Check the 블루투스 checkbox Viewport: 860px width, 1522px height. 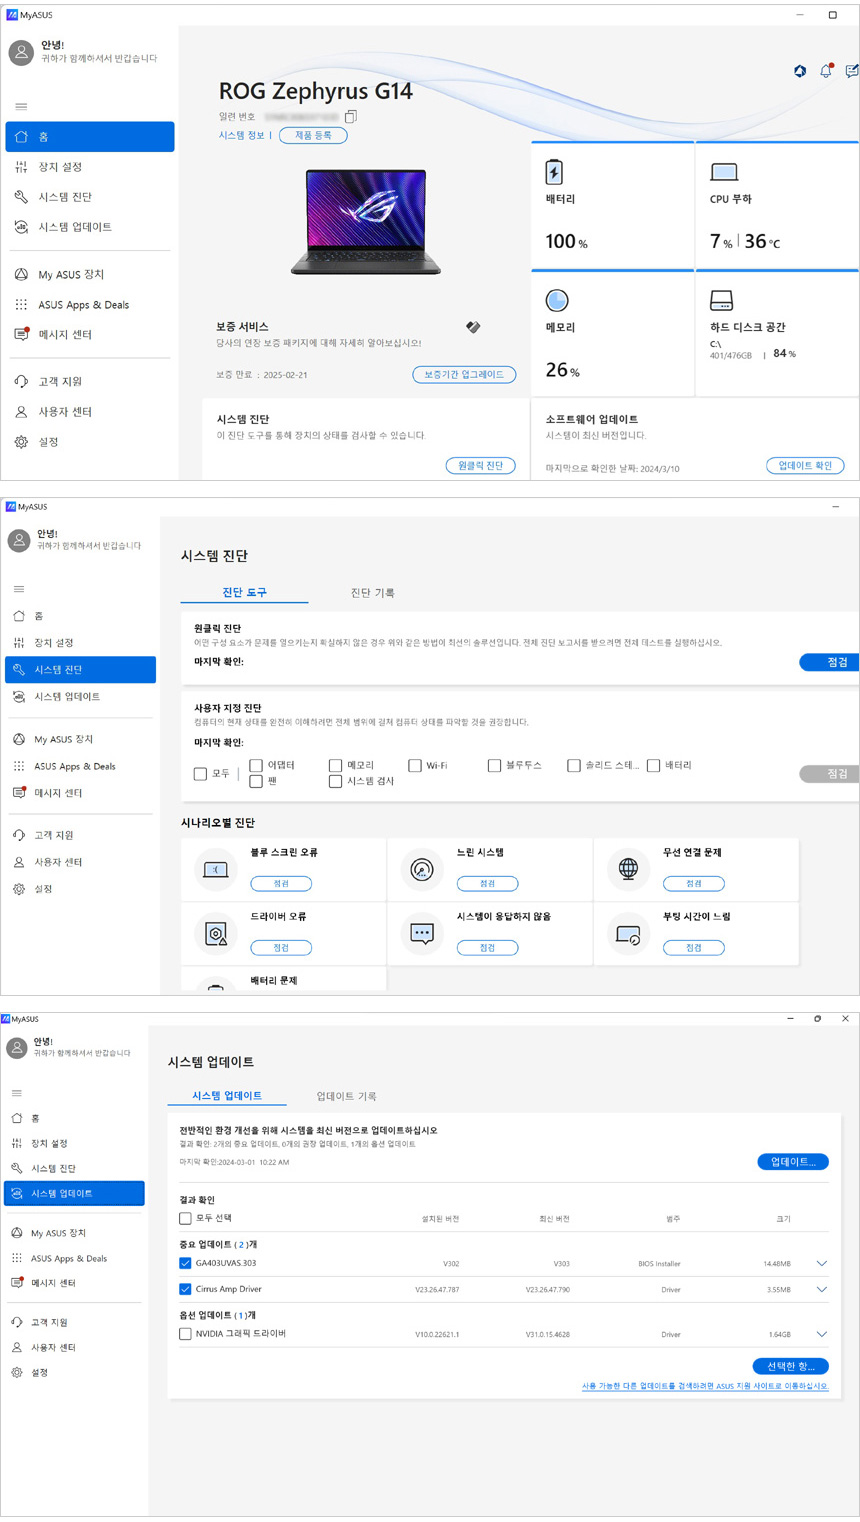click(494, 765)
